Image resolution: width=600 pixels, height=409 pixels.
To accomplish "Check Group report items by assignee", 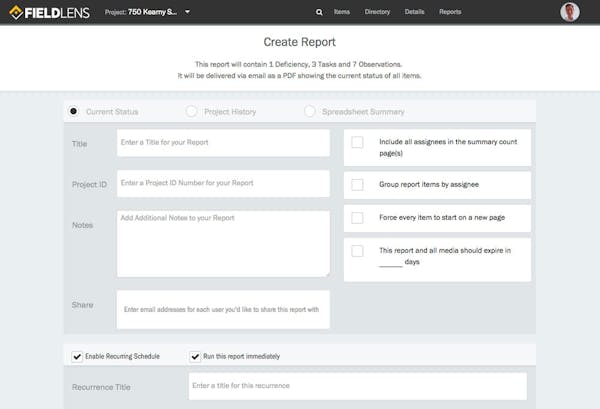I will click(357, 185).
